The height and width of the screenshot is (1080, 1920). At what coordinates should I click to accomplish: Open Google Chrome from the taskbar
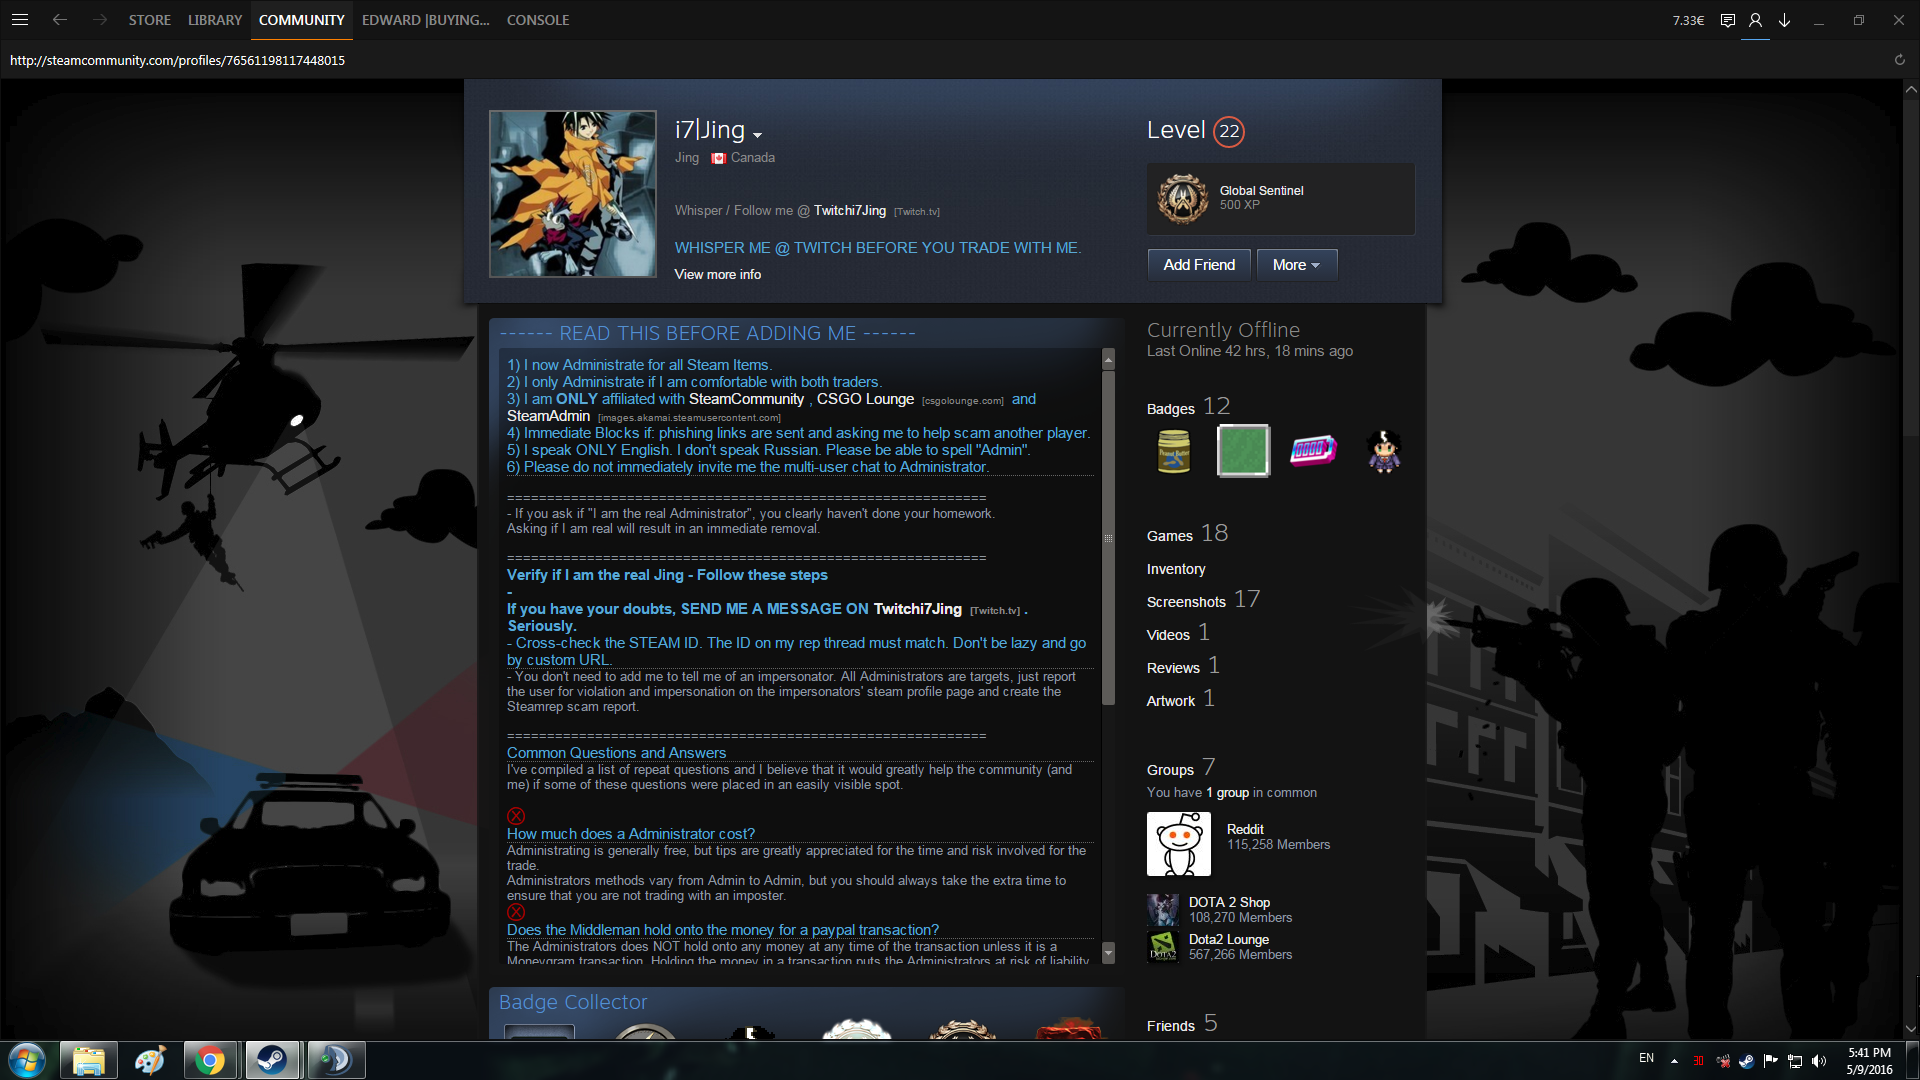pyautogui.click(x=210, y=1060)
